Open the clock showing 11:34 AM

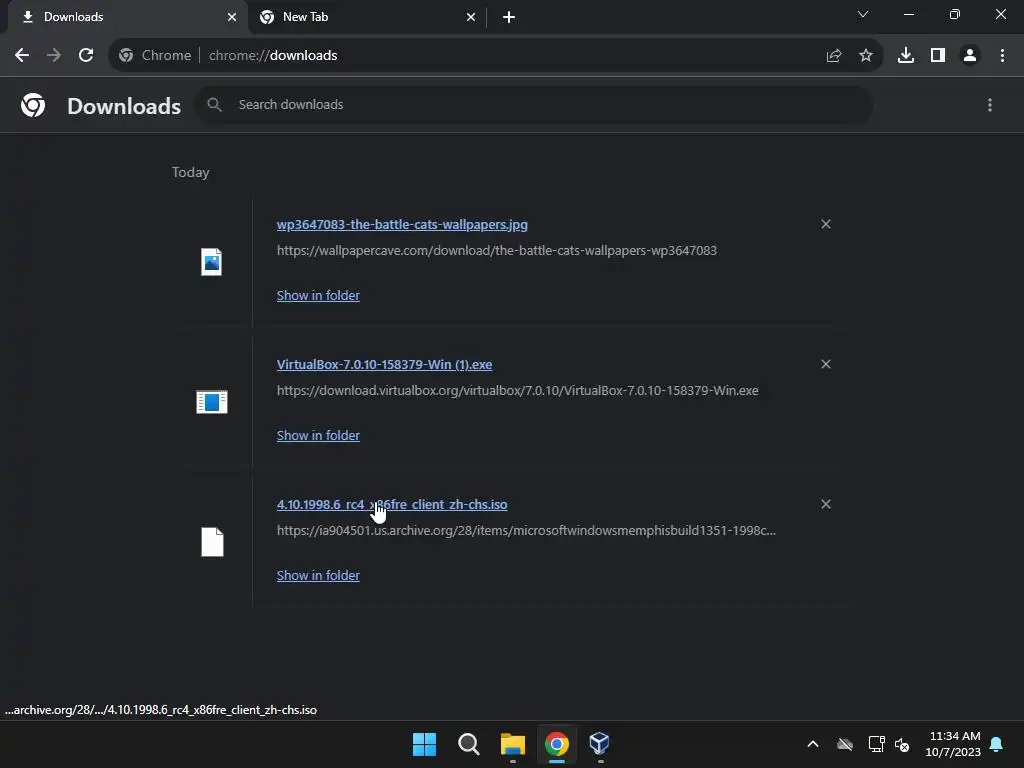click(953, 744)
